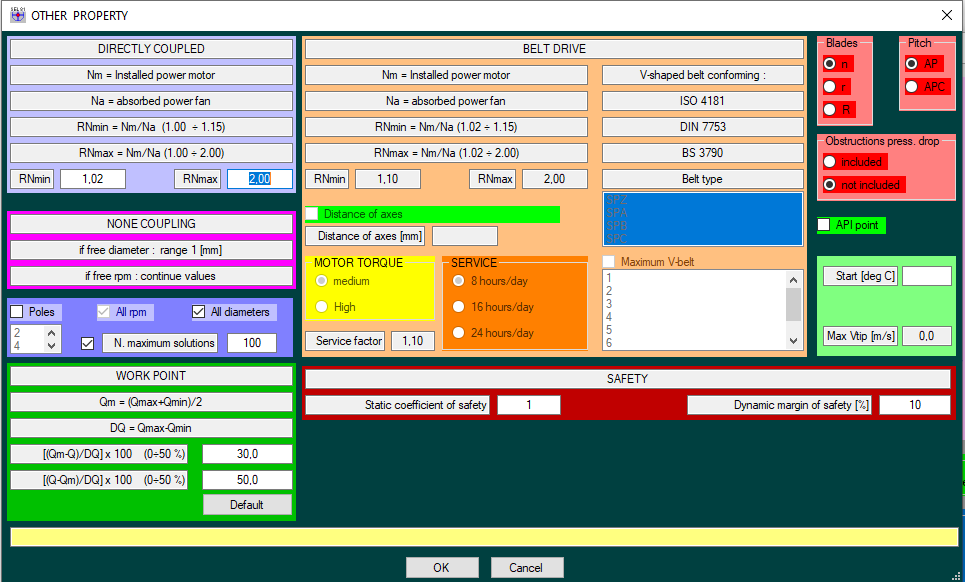
Task: Enable the Poles checkbox
Action: pos(17,312)
